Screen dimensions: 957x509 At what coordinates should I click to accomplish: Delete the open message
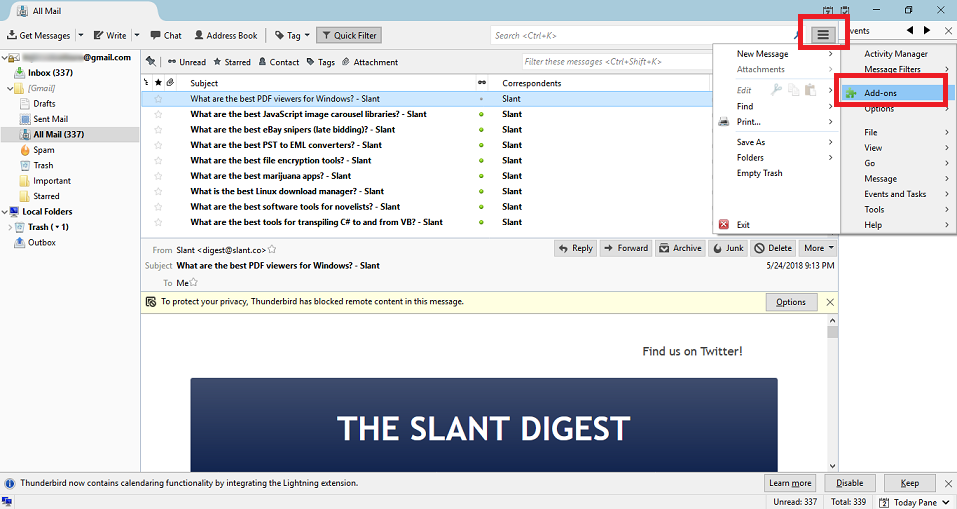[x=773, y=248]
